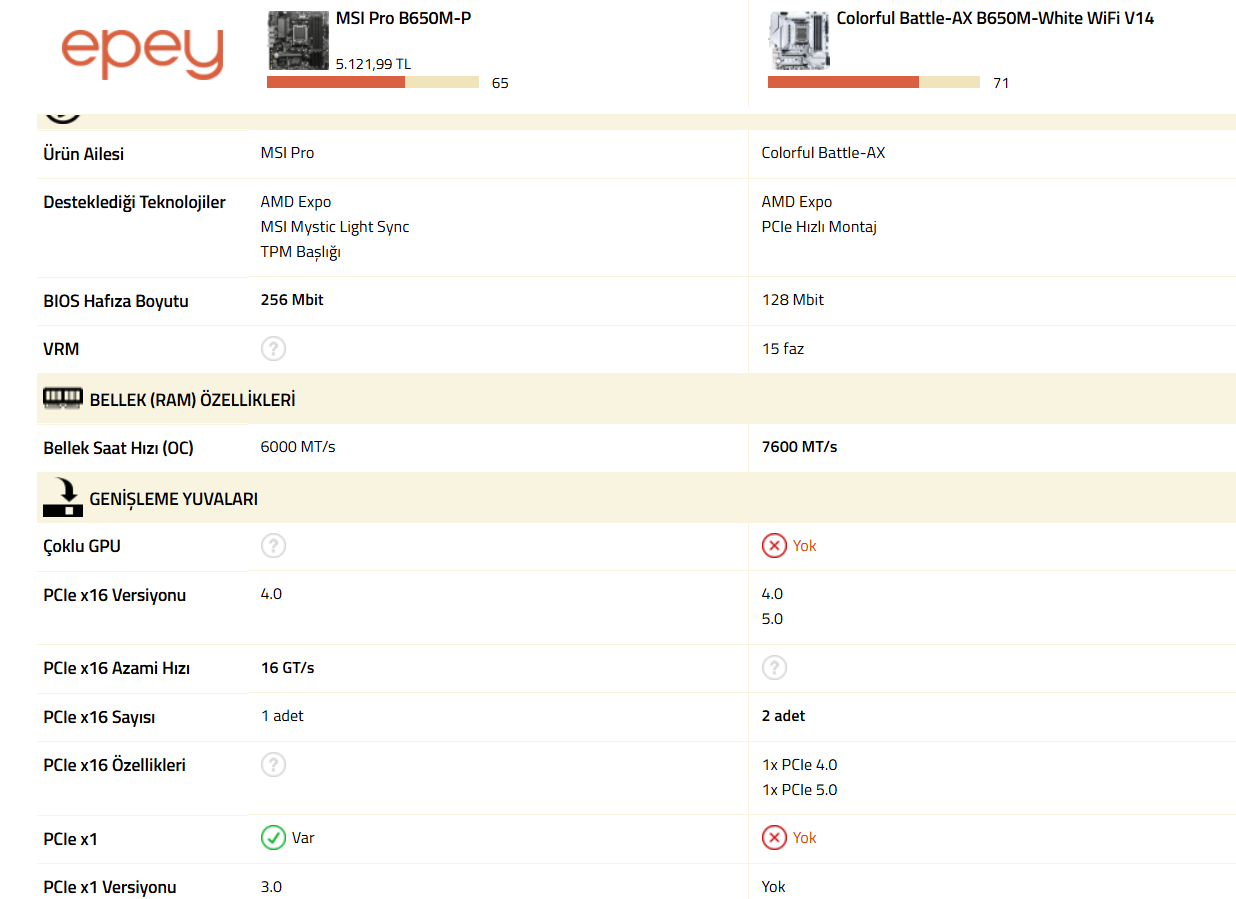1236x899 pixels.
Task: Click the Bellek Saat Hızı (OC) label
Action: click(119, 448)
